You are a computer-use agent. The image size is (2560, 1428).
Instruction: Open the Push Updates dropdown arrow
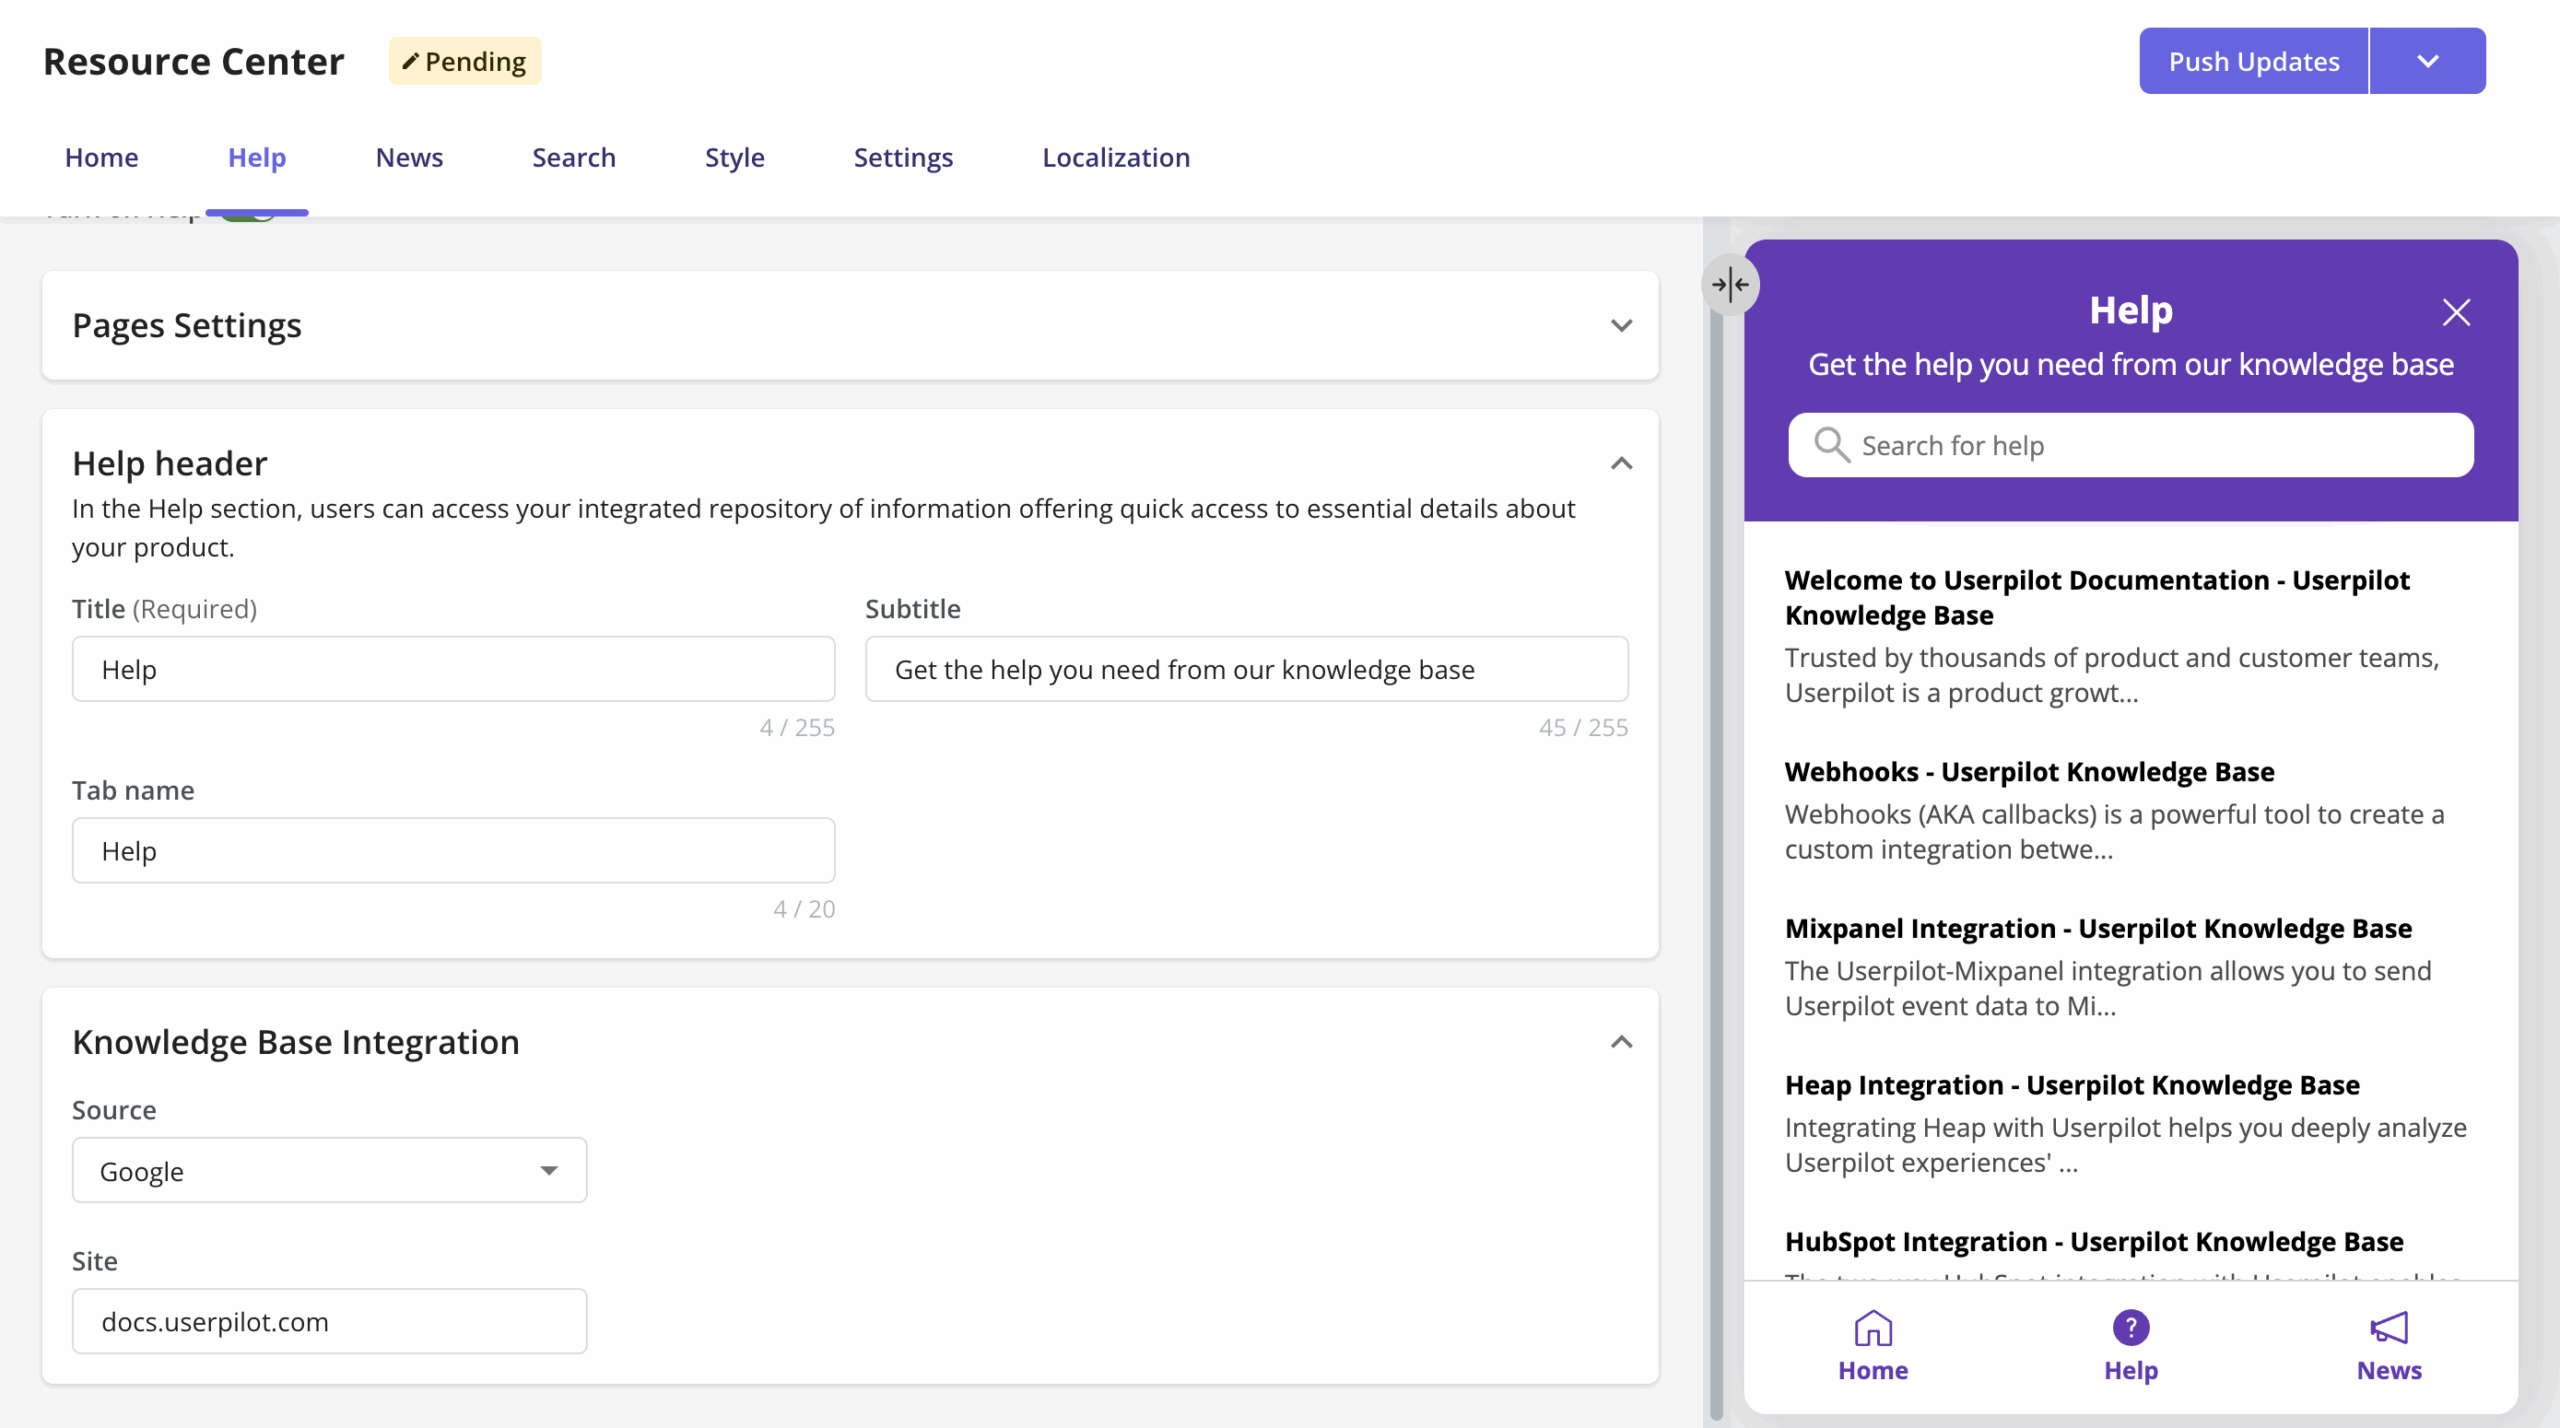(x=2427, y=60)
